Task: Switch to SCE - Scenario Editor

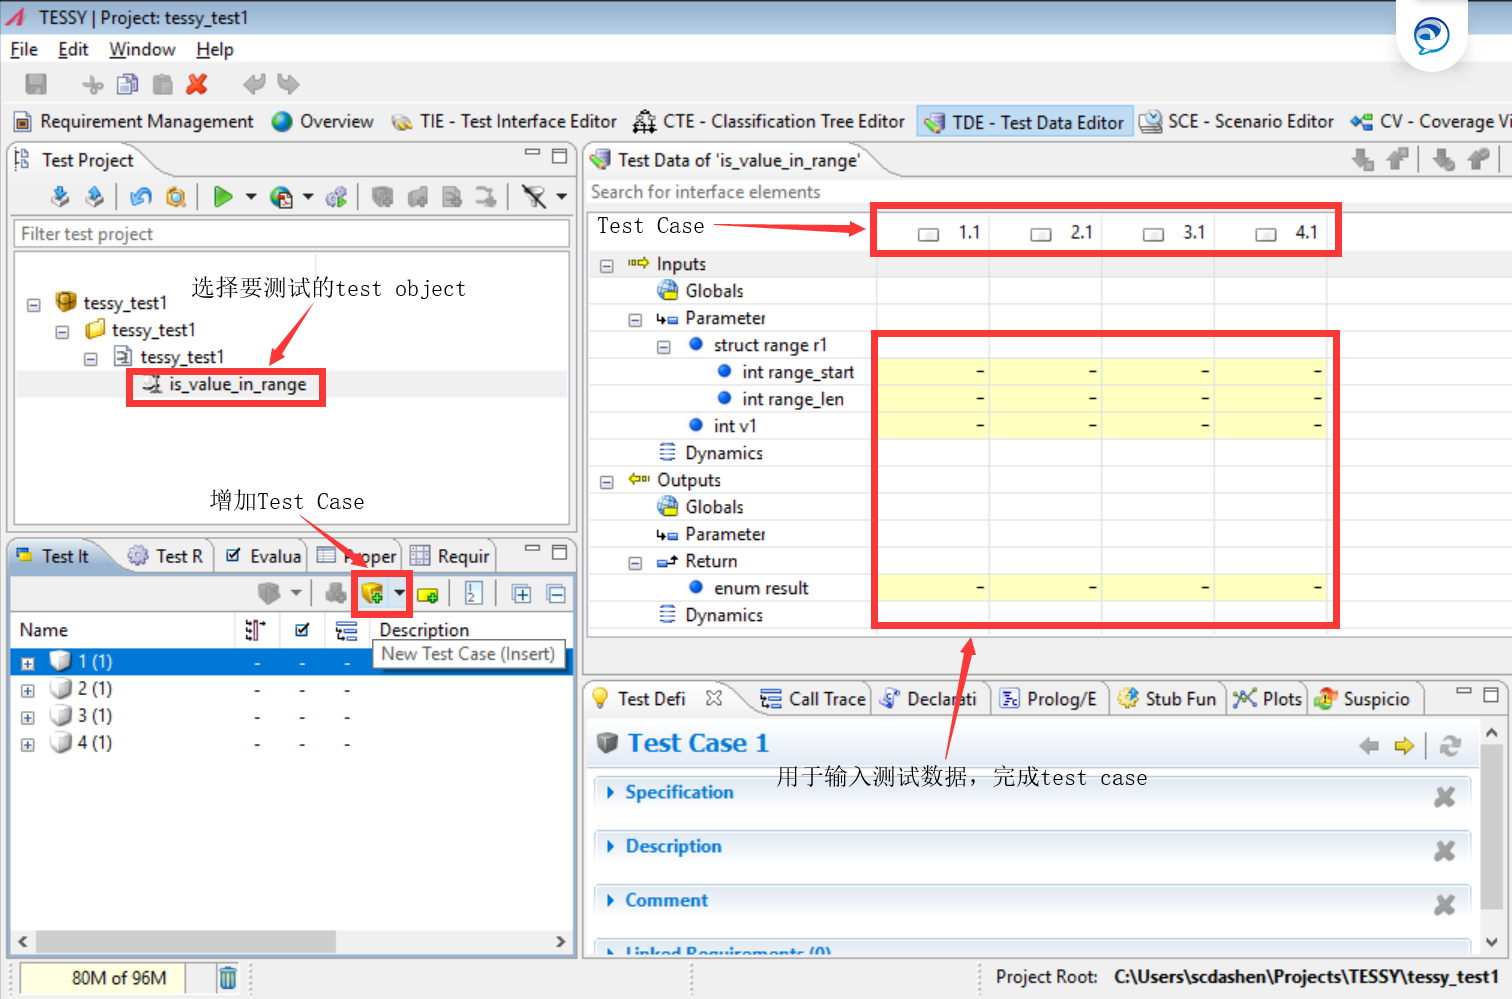Action: pos(1237,122)
